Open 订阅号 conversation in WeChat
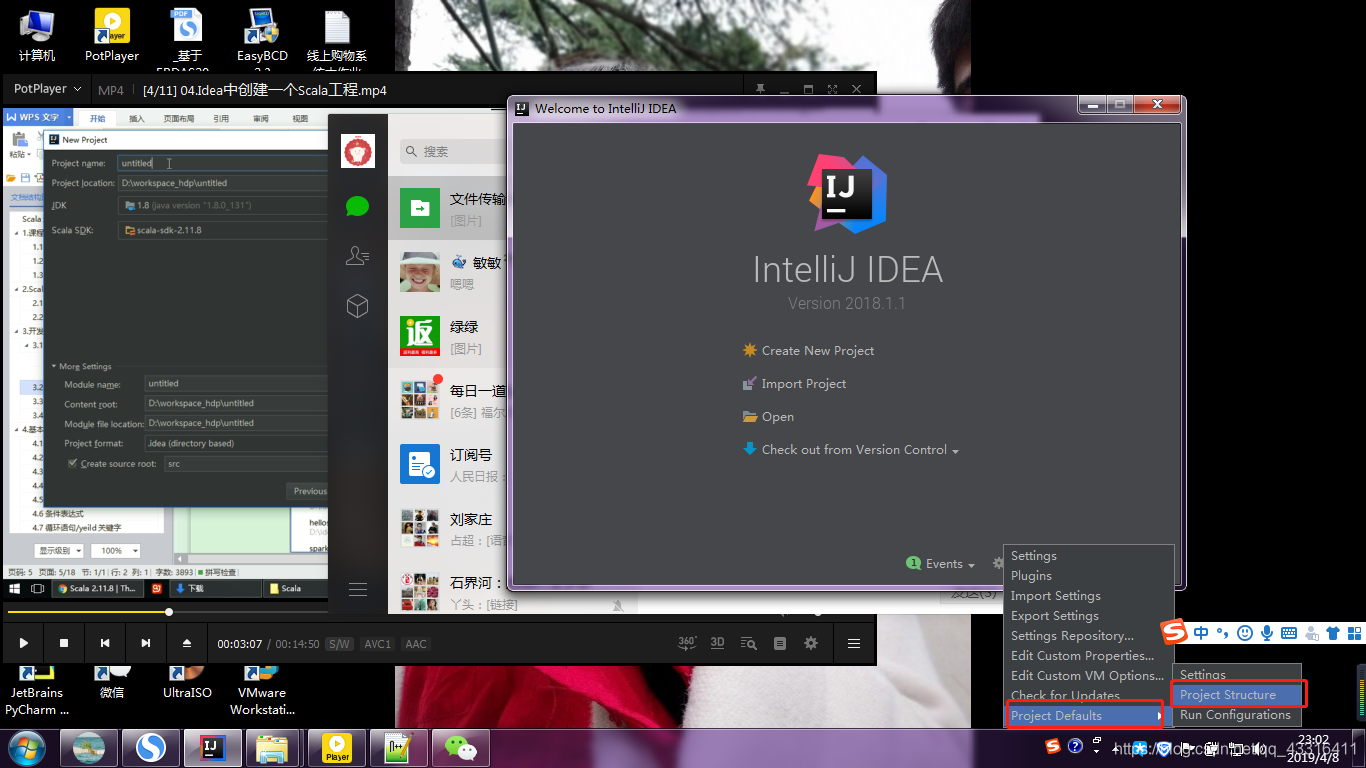 pyautogui.click(x=449, y=465)
